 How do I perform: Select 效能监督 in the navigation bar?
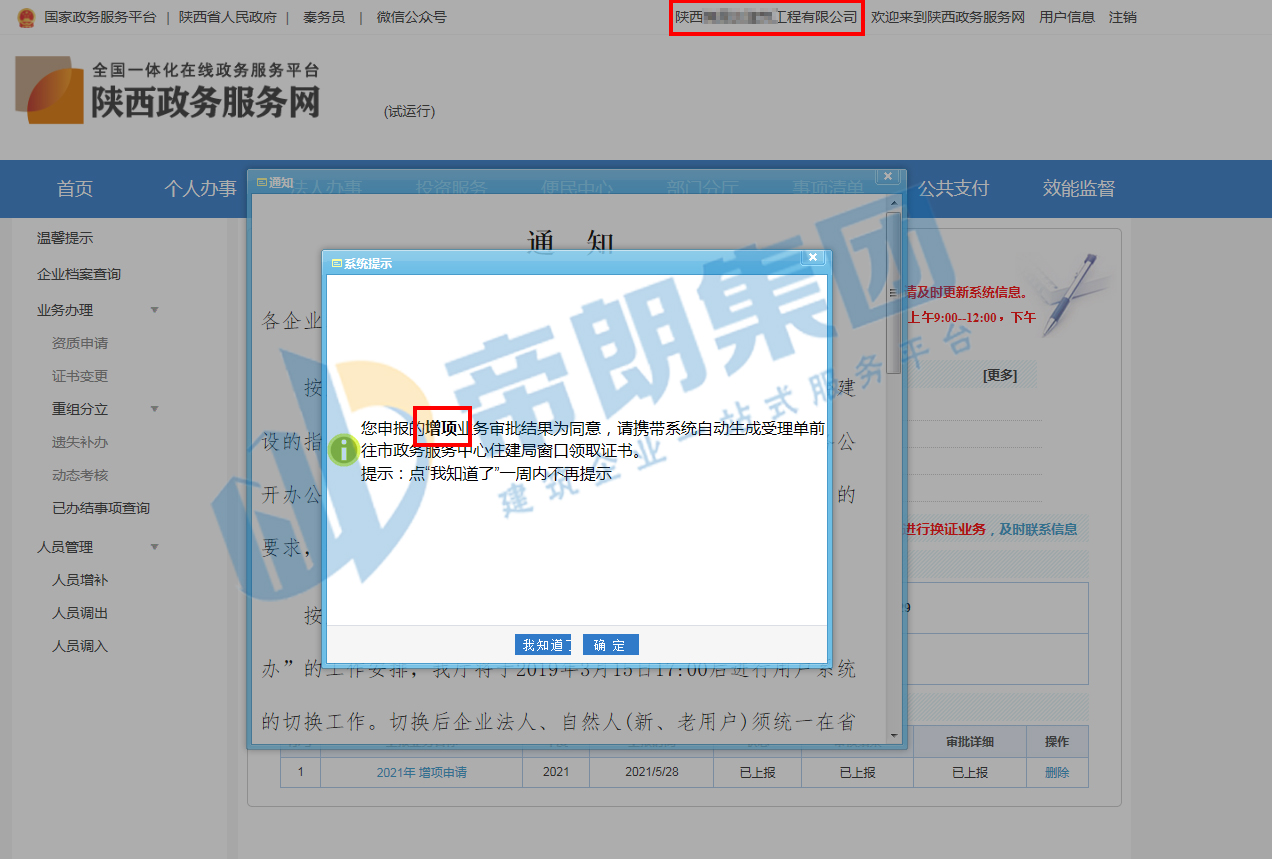(x=1079, y=189)
